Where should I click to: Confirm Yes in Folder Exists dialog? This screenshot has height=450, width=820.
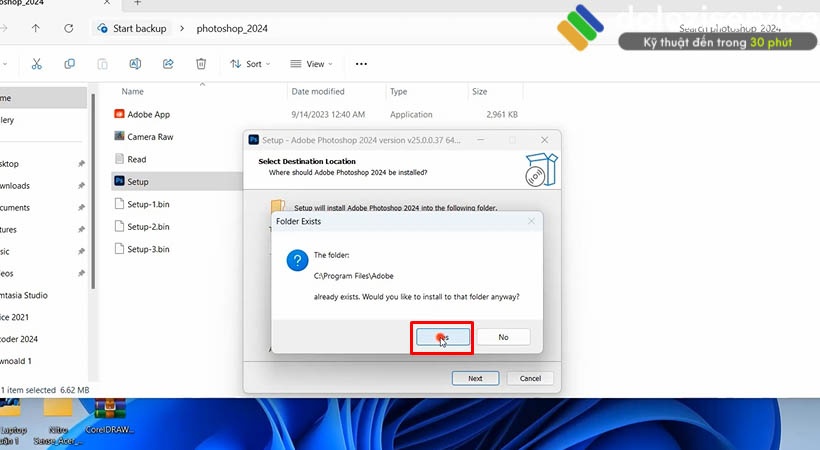coord(443,338)
